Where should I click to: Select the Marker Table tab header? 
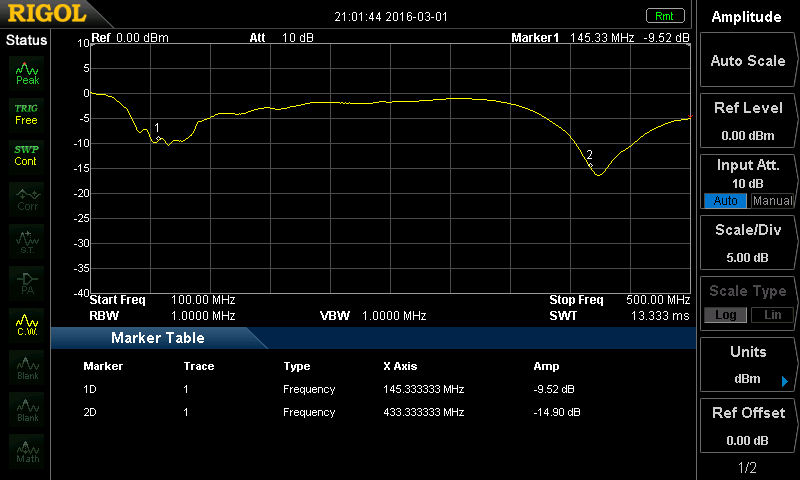tap(158, 338)
